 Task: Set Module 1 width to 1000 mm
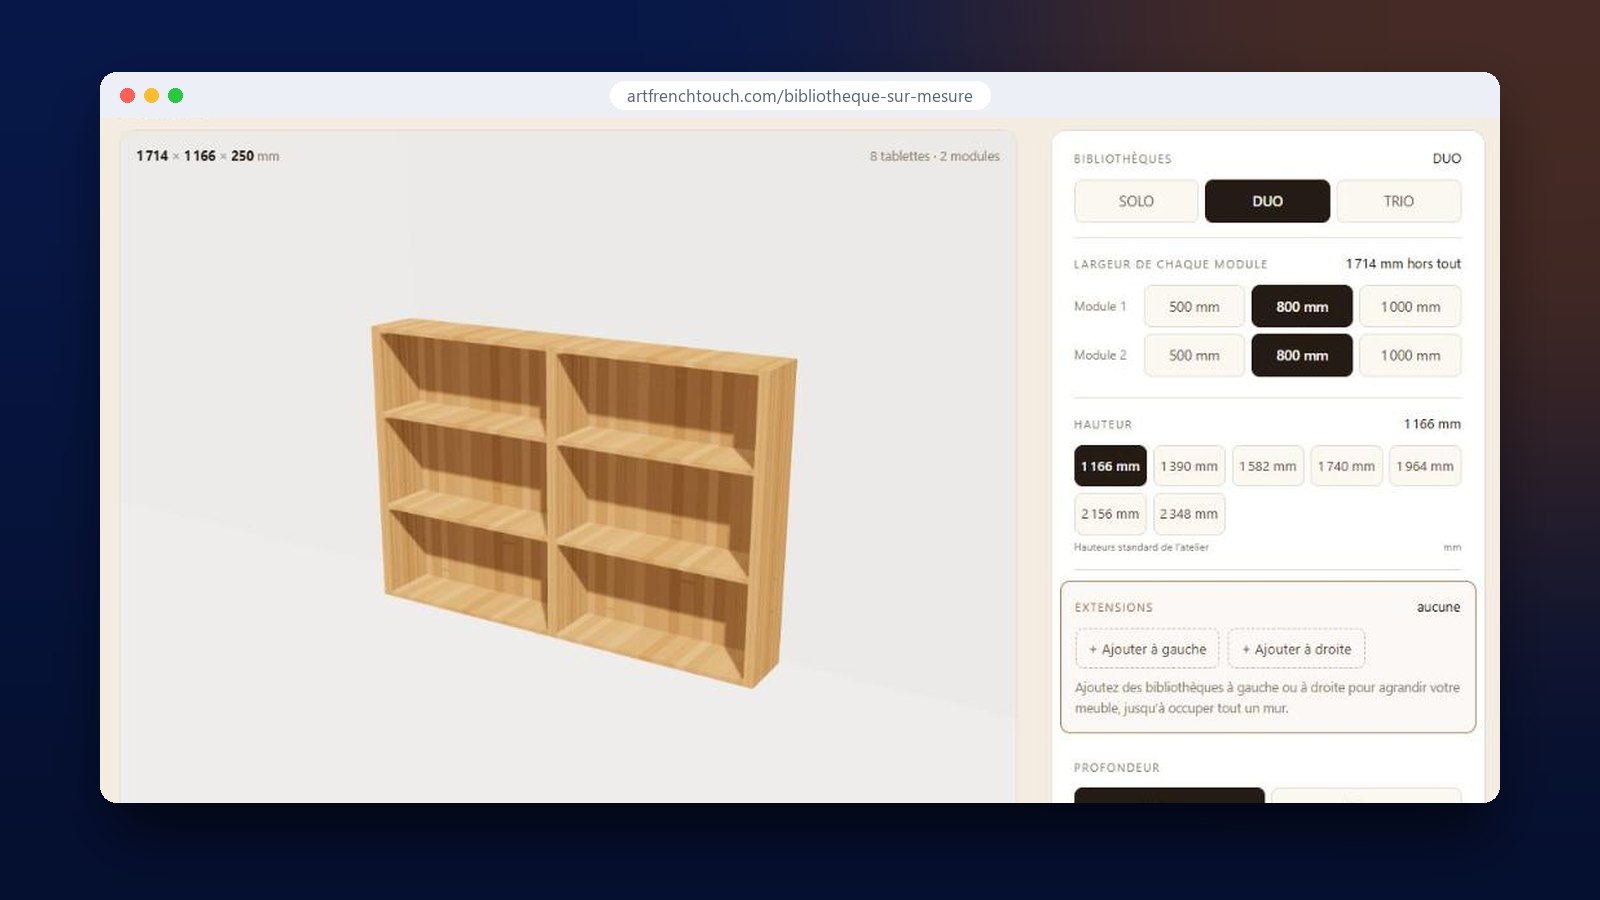pyautogui.click(x=1410, y=307)
